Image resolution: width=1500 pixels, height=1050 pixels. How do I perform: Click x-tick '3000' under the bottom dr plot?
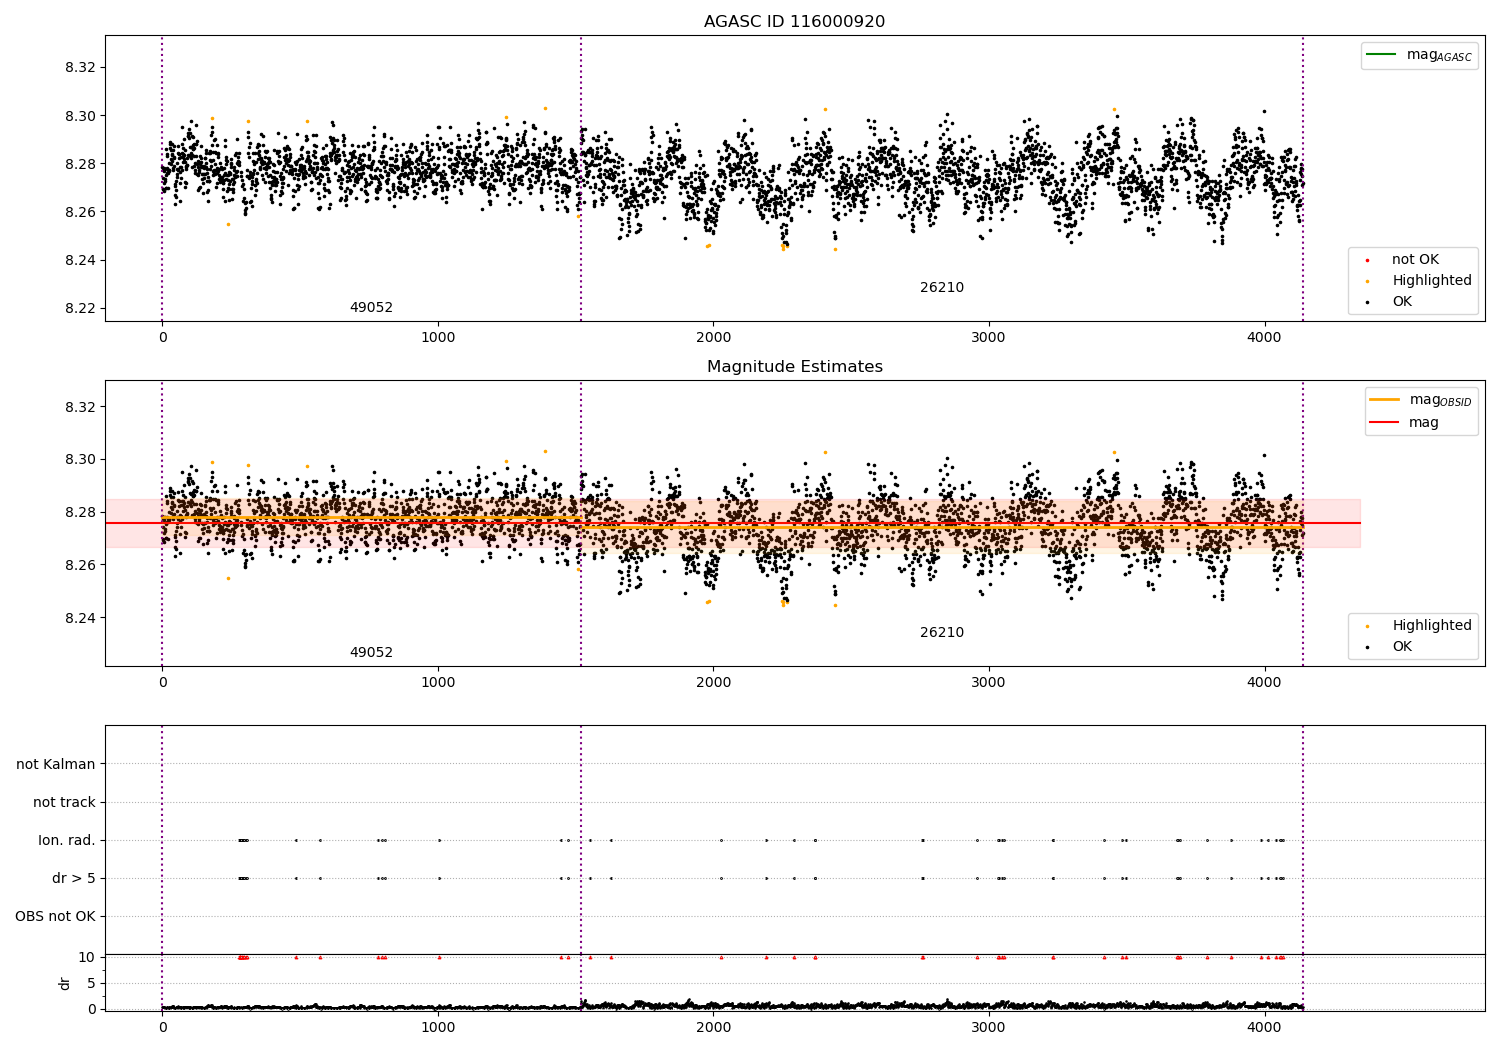pos(989,1027)
